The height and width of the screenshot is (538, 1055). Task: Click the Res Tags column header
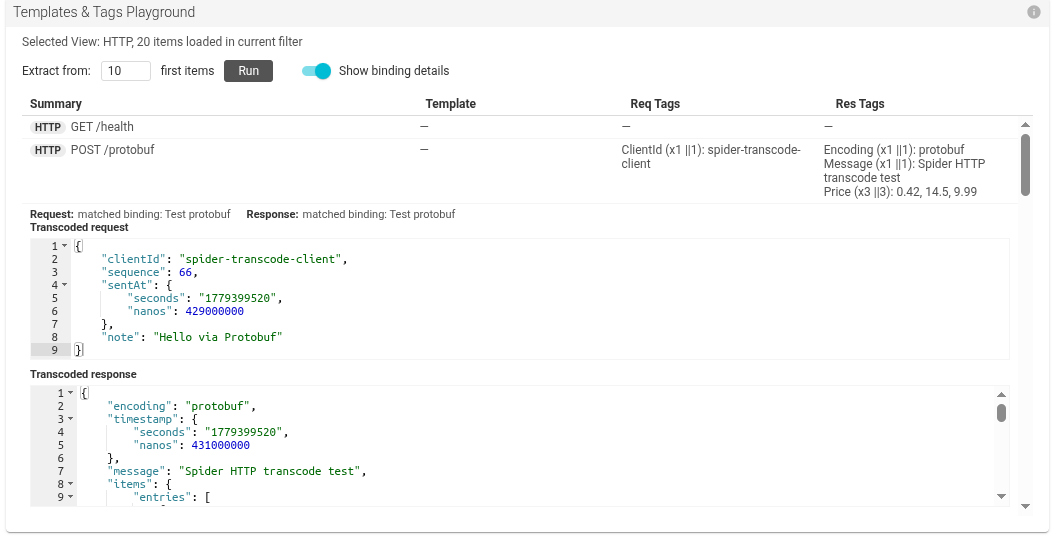click(860, 104)
